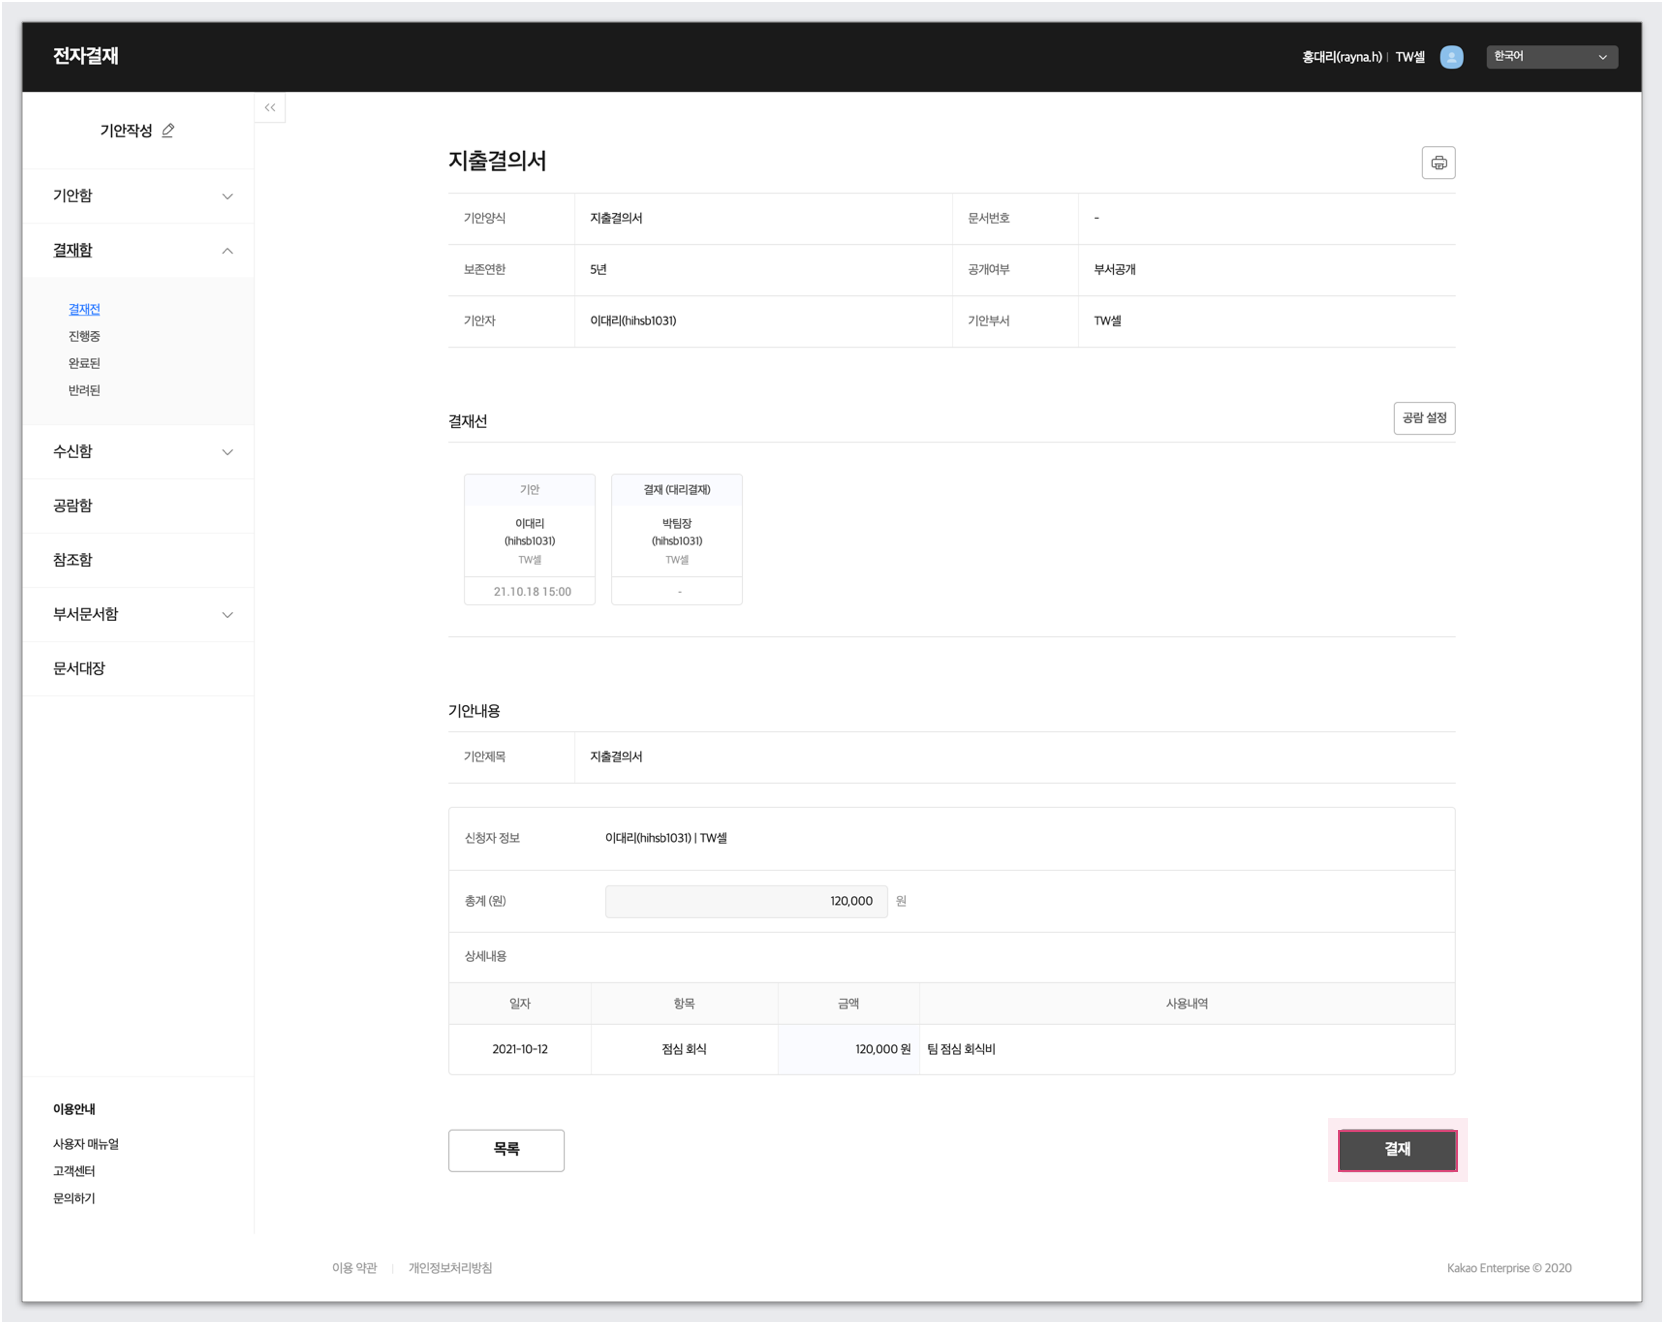Click the 기안작성 compose button
This screenshot has height=1324, width=1664.
(x=137, y=131)
